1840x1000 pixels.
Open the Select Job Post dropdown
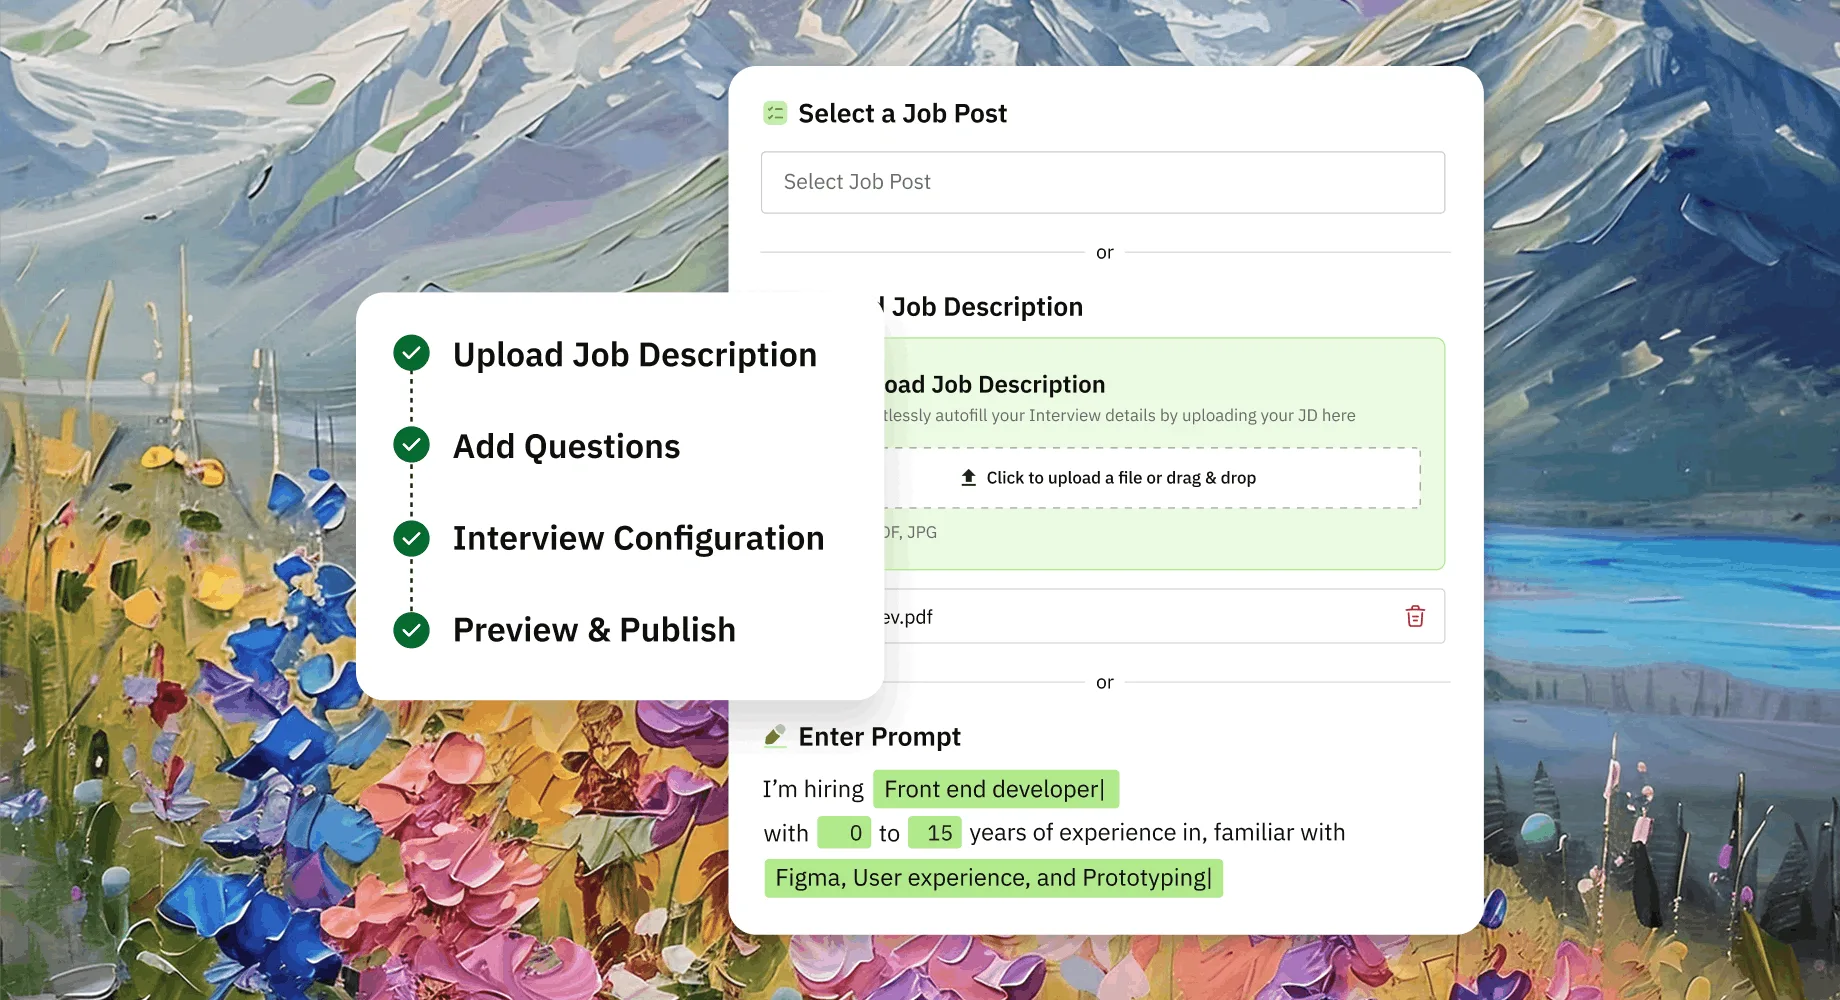click(1103, 182)
